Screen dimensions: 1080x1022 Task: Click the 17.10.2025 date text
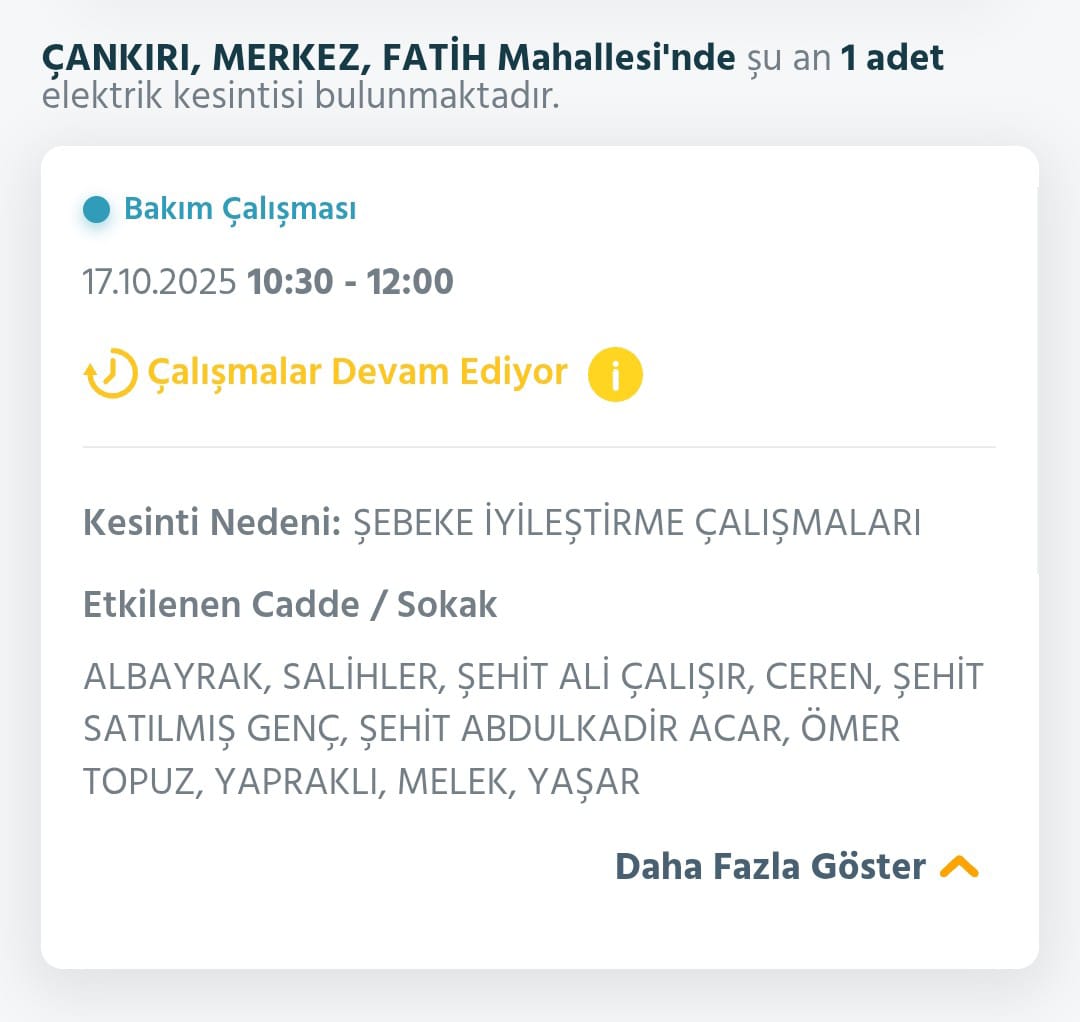[x=160, y=282]
